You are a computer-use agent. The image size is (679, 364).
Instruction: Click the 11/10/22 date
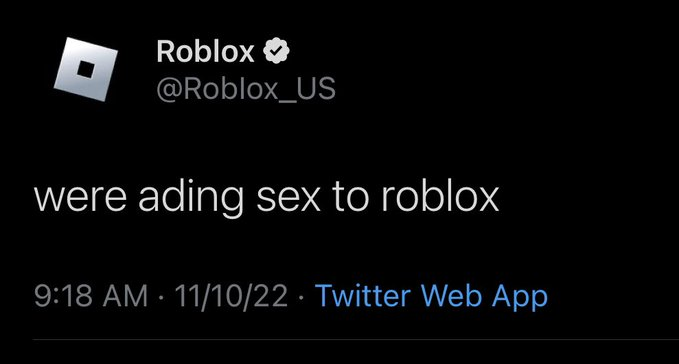(x=231, y=296)
